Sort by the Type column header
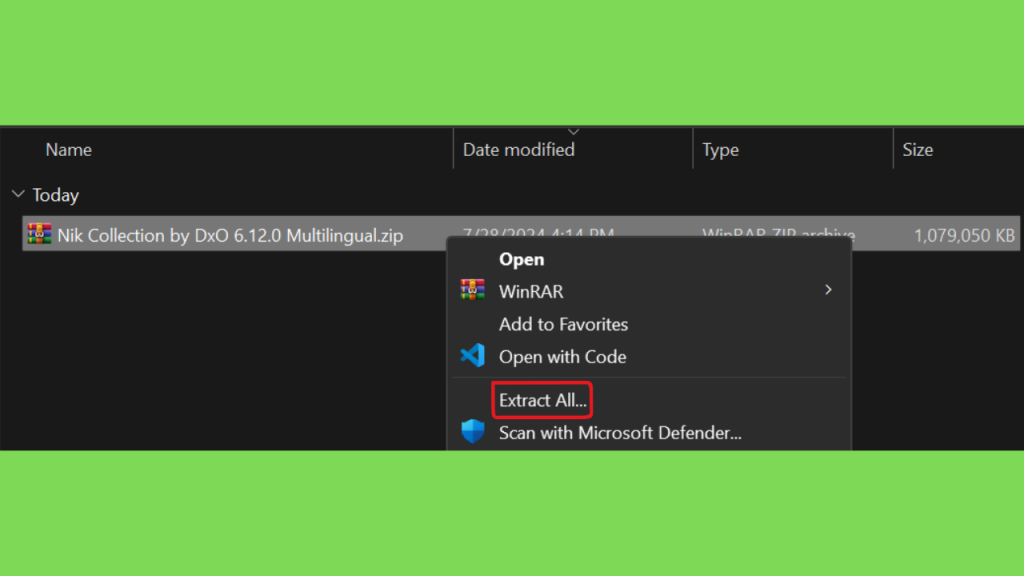 point(720,150)
